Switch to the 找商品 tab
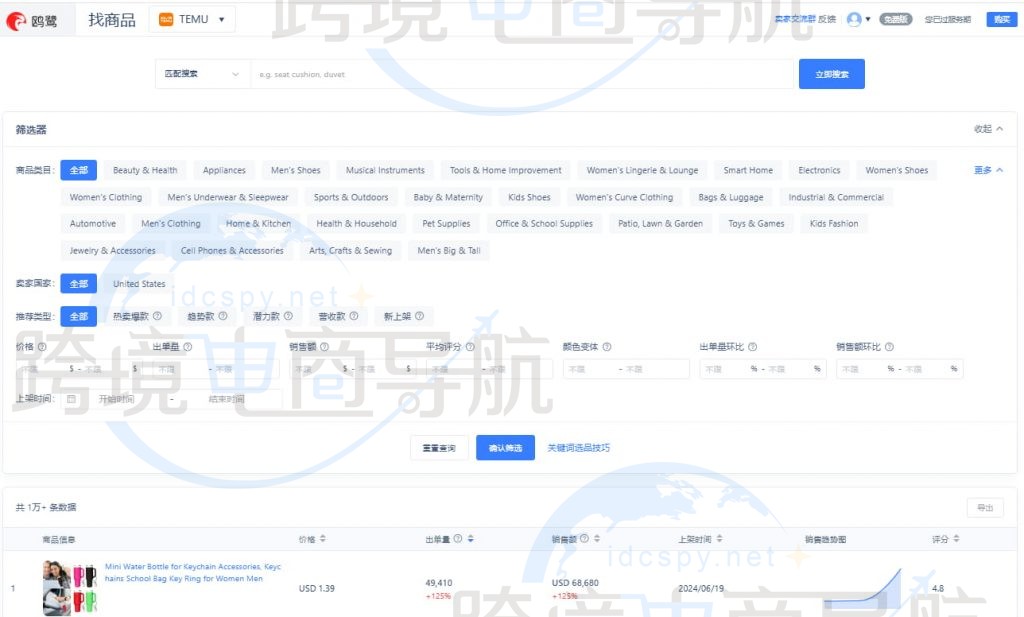This screenshot has width=1024, height=617. (x=111, y=18)
